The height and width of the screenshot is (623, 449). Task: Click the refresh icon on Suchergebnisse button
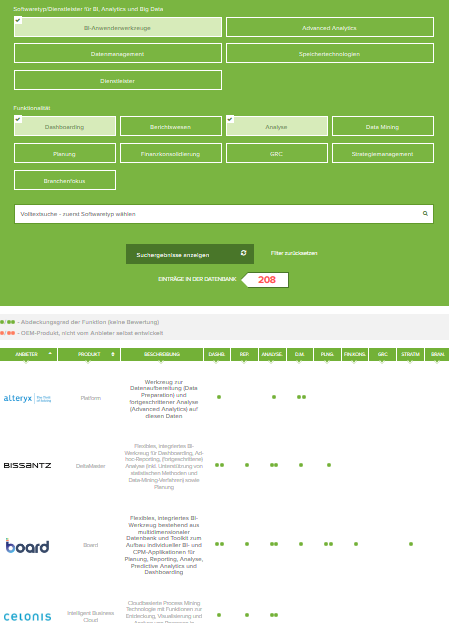tap(244, 253)
